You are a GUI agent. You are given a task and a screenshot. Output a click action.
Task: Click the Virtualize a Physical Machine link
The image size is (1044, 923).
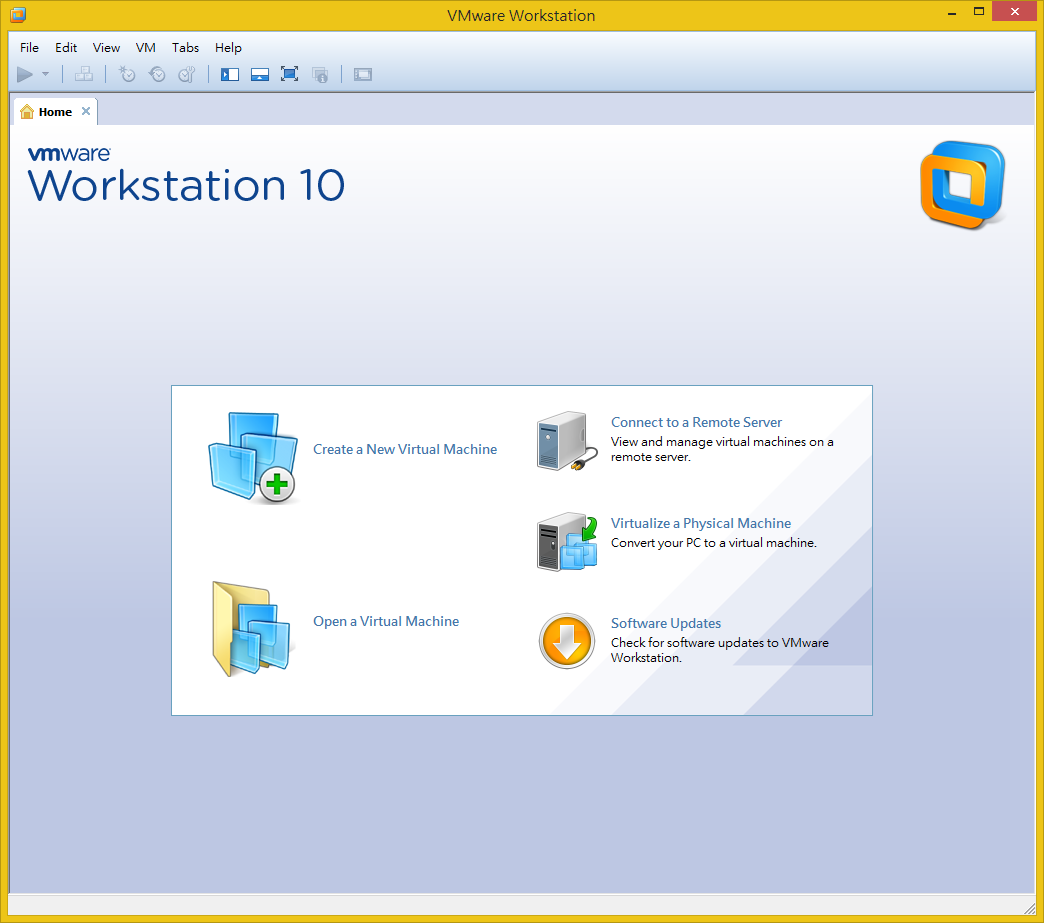[x=701, y=523]
